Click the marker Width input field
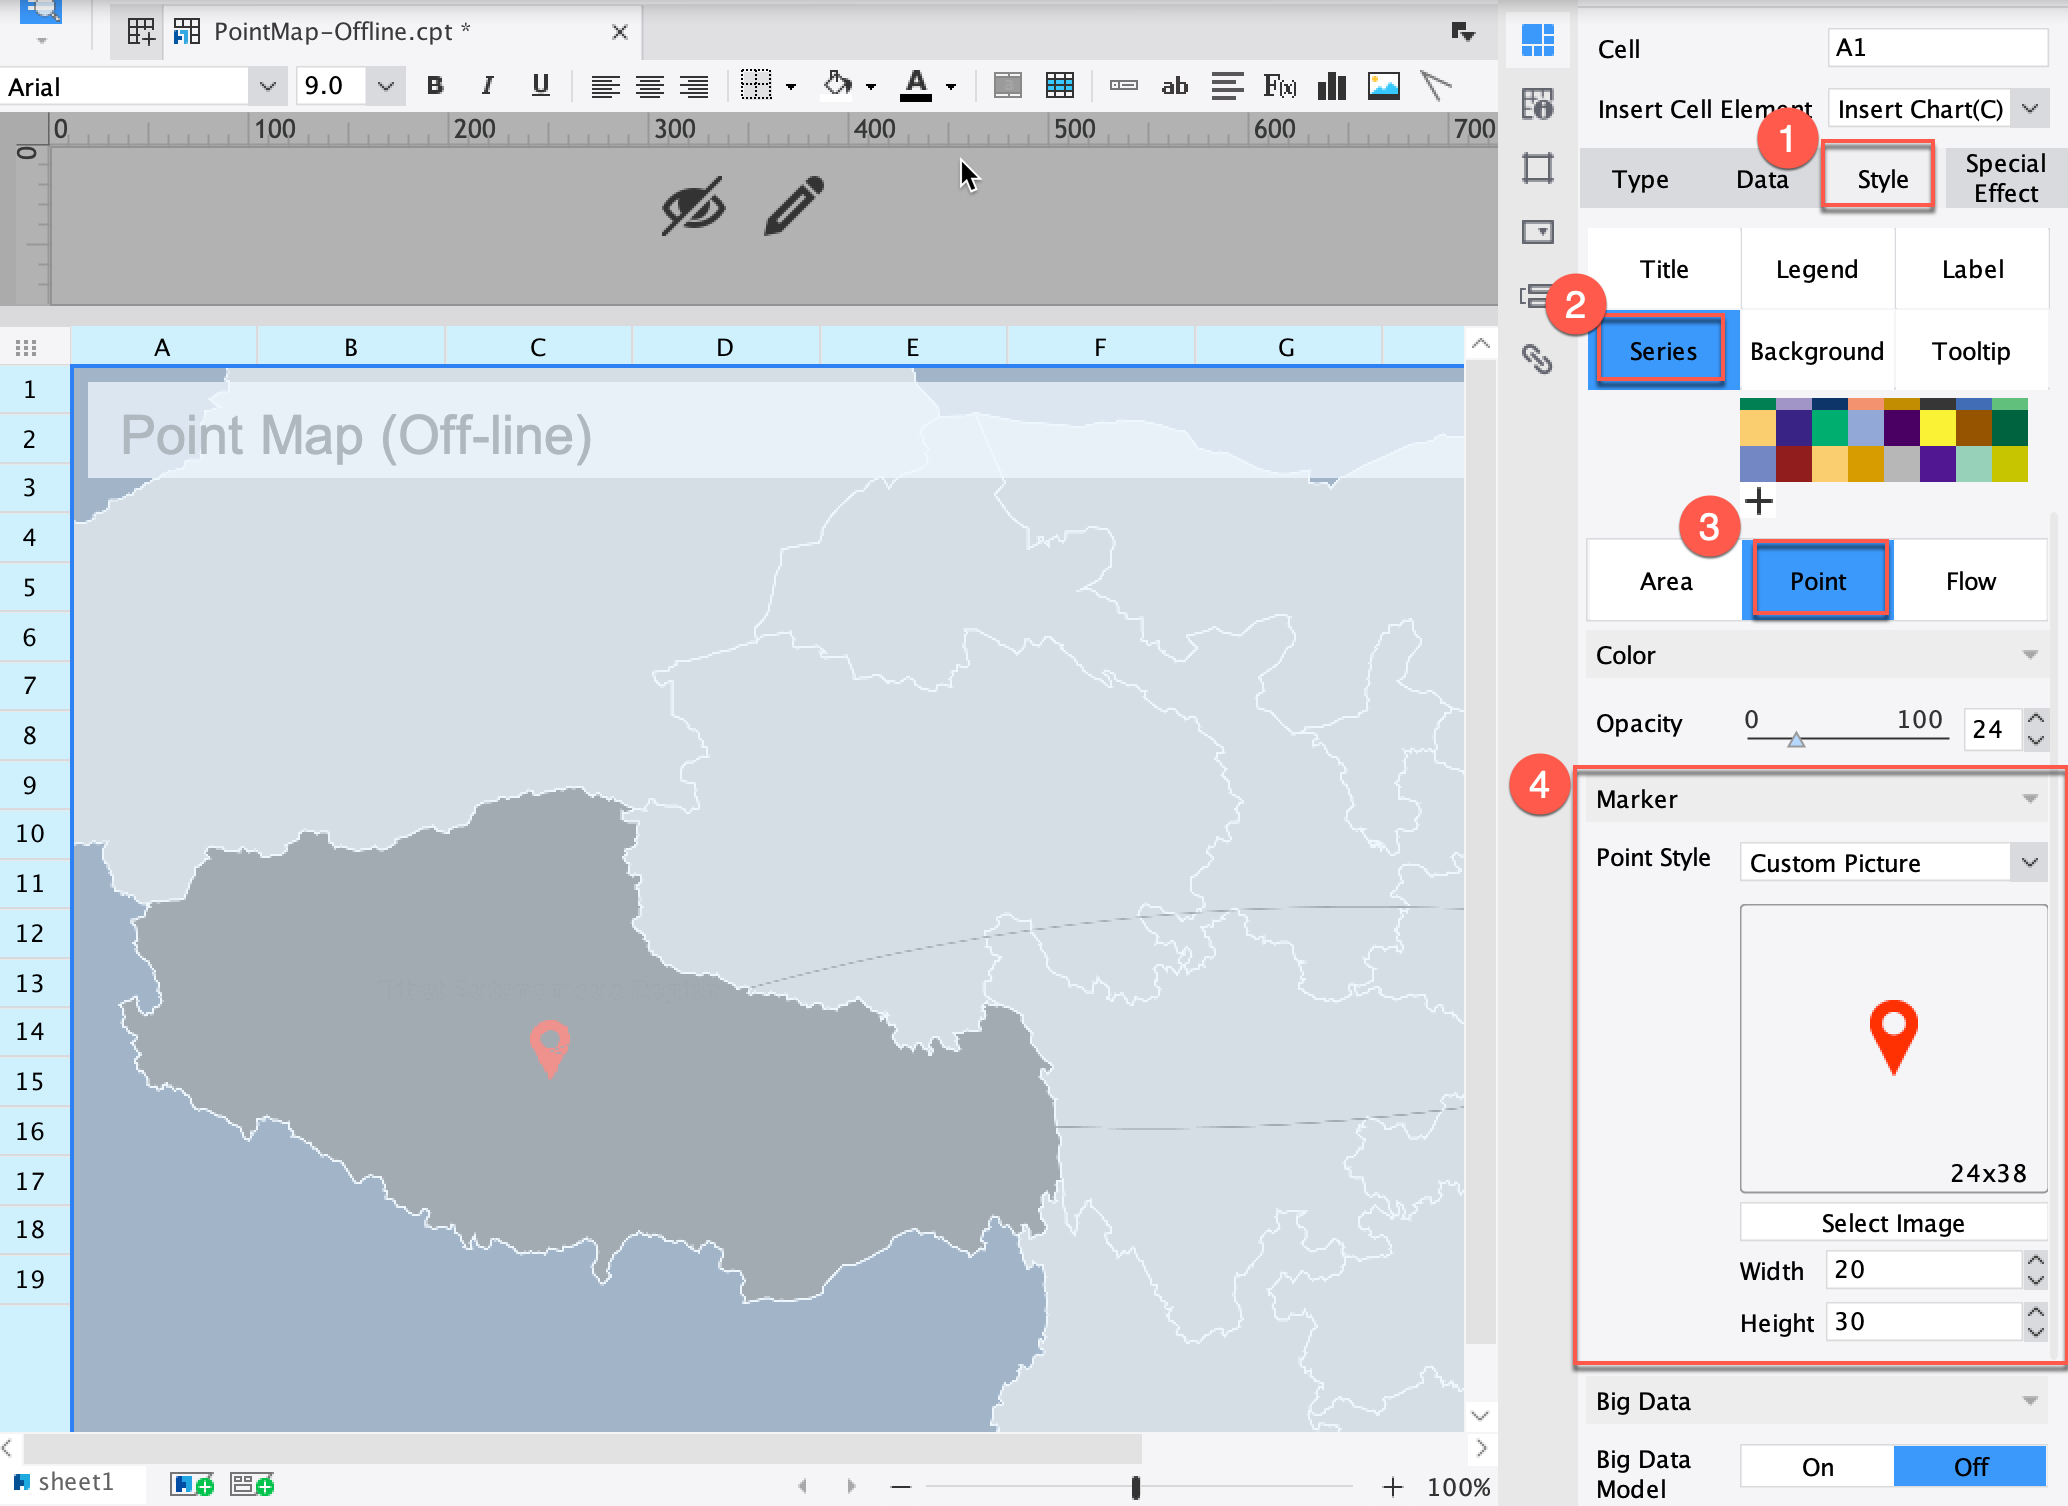Viewport: 2068px width, 1506px height. (1924, 1269)
